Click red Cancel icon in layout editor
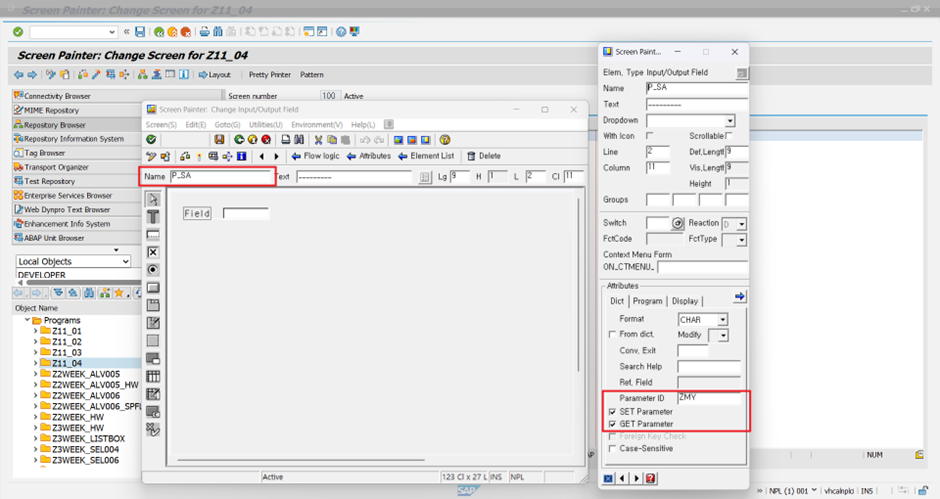This screenshot has height=499, width=940. 266,140
